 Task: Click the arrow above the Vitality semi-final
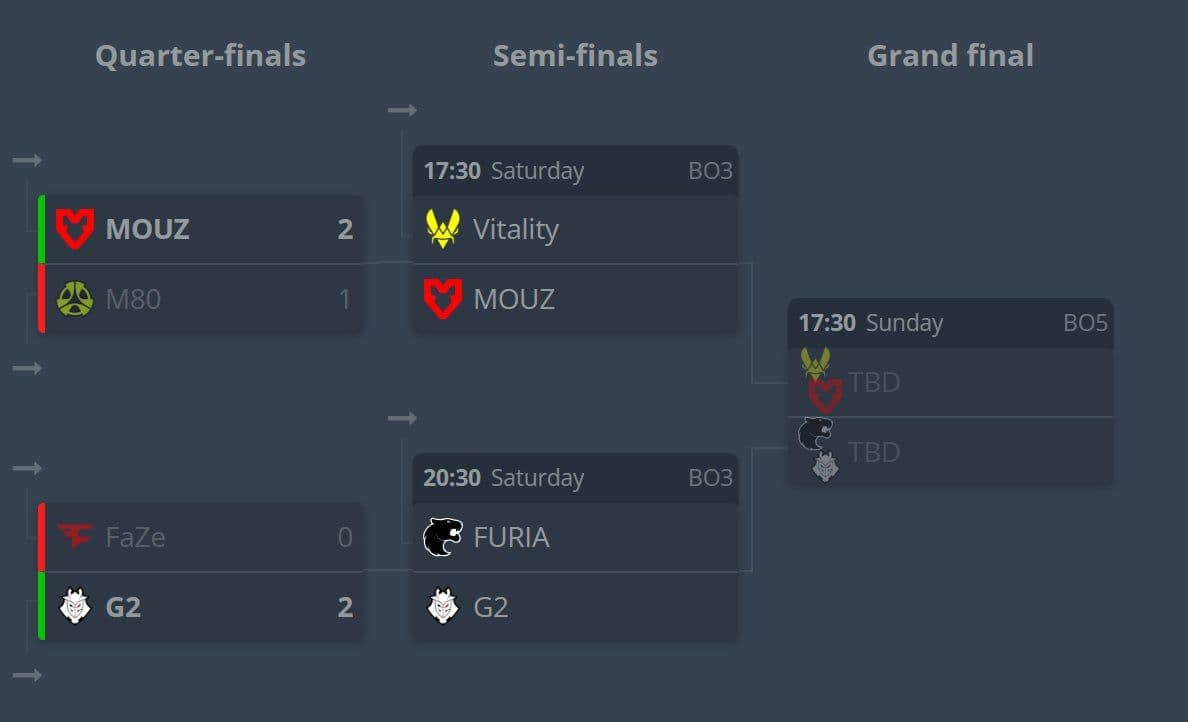coord(402,111)
